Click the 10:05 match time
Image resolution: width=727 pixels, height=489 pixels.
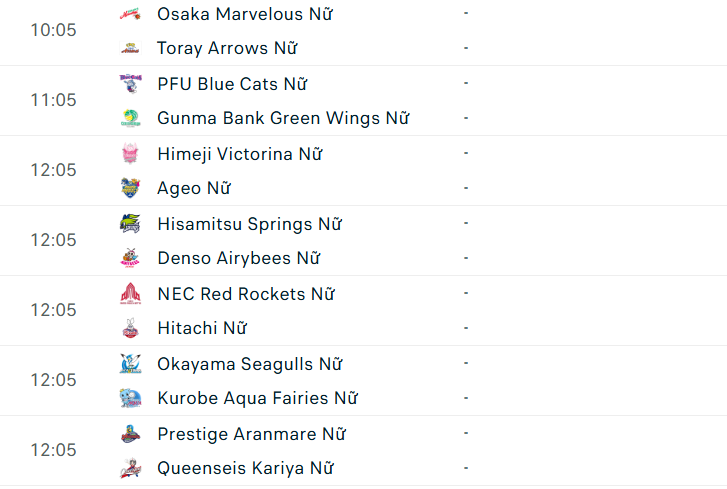pos(53,30)
